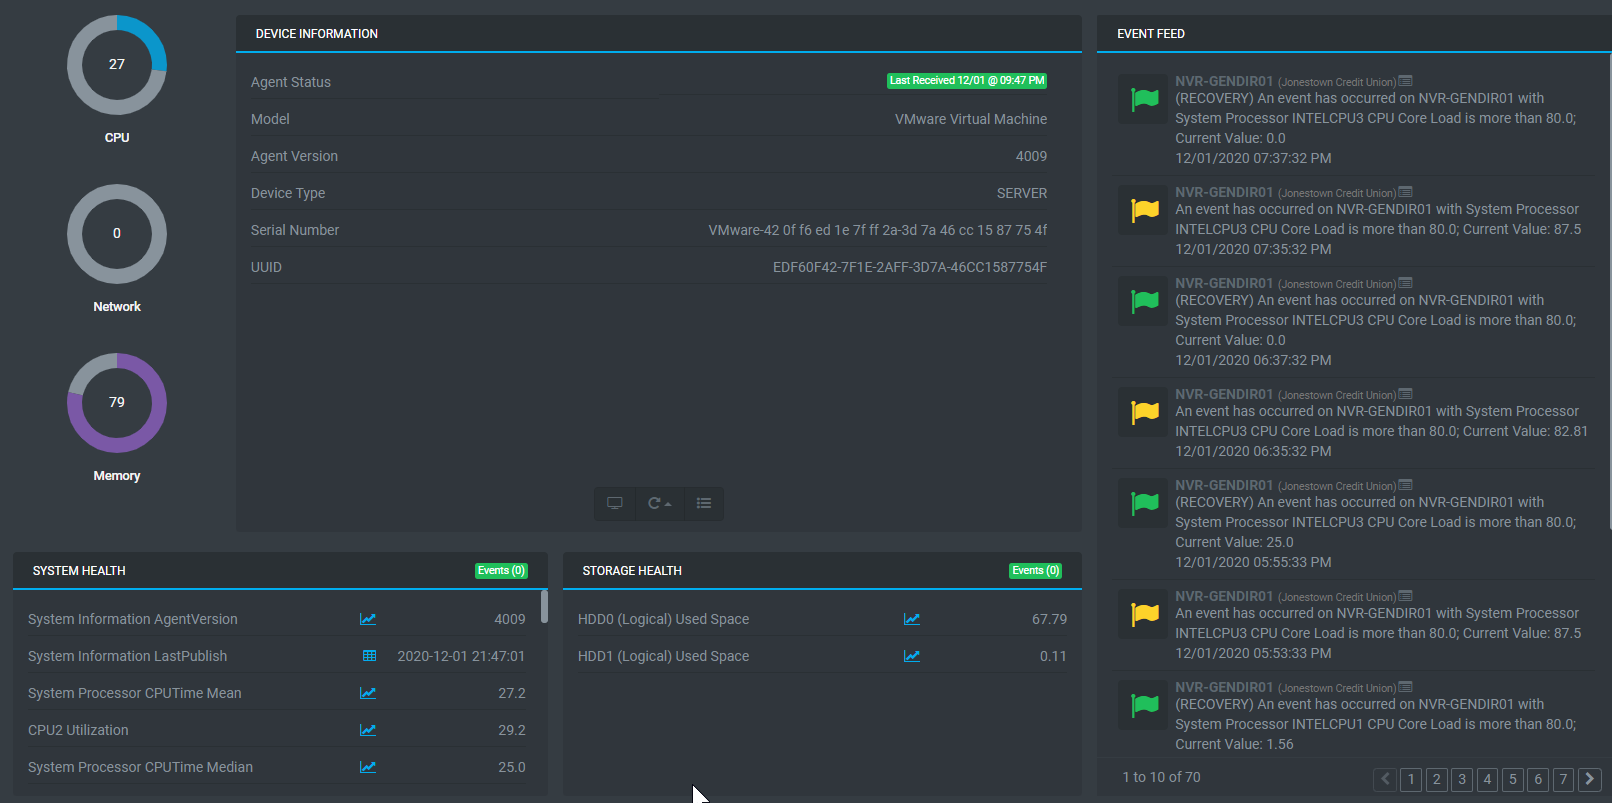Click the Event Feed panel scrollbar
Viewport: 1612px width, 803px height.
1610,290
